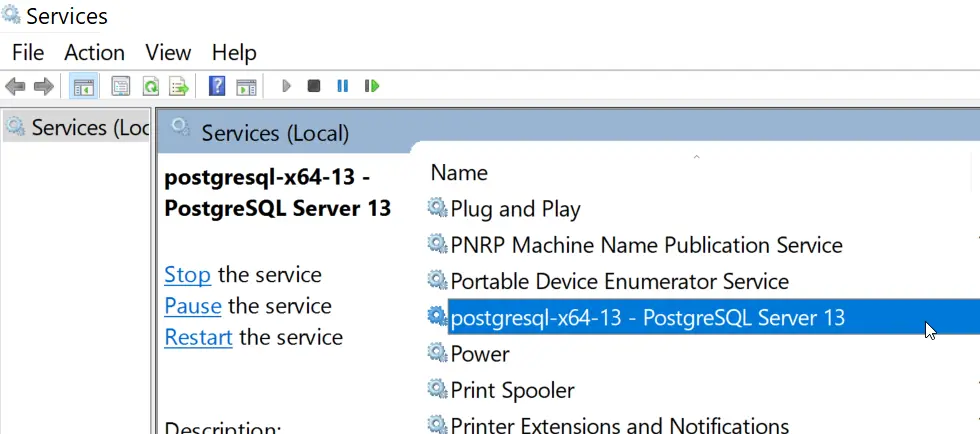
Task: Click the Refresh toolbar icon
Action: [151, 86]
